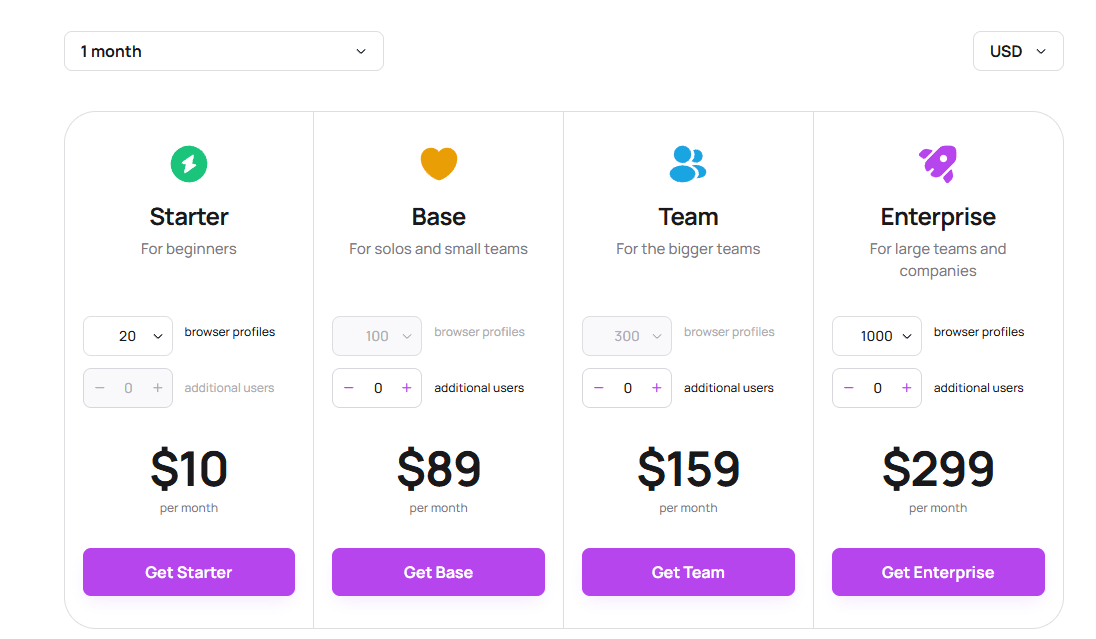Decrease additional users on Base plan
This screenshot has width=1096, height=639.
point(349,388)
